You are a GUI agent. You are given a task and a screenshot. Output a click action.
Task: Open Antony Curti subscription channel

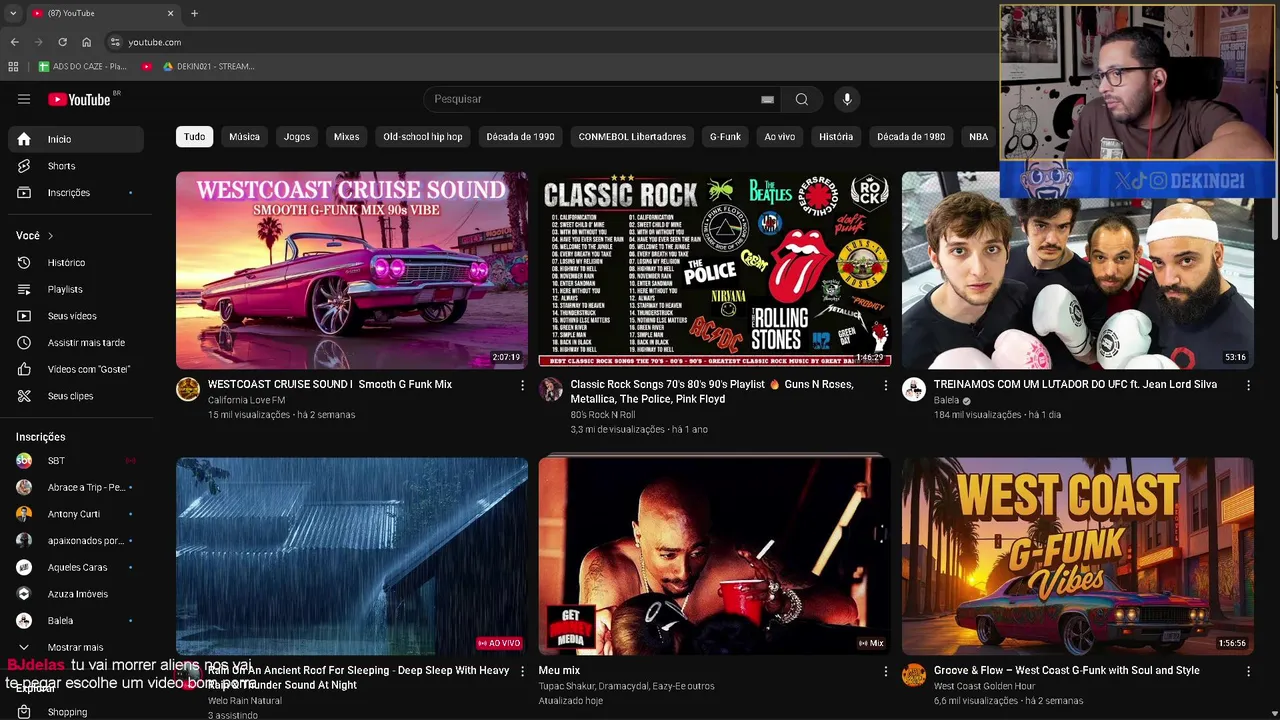tap(76, 514)
